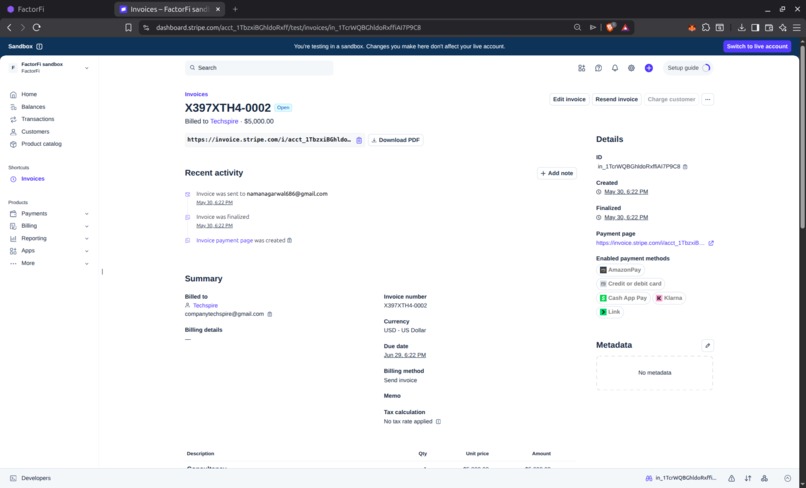806x488 pixels.
Task: Go back in browser history
Action: (x=9, y=27)
